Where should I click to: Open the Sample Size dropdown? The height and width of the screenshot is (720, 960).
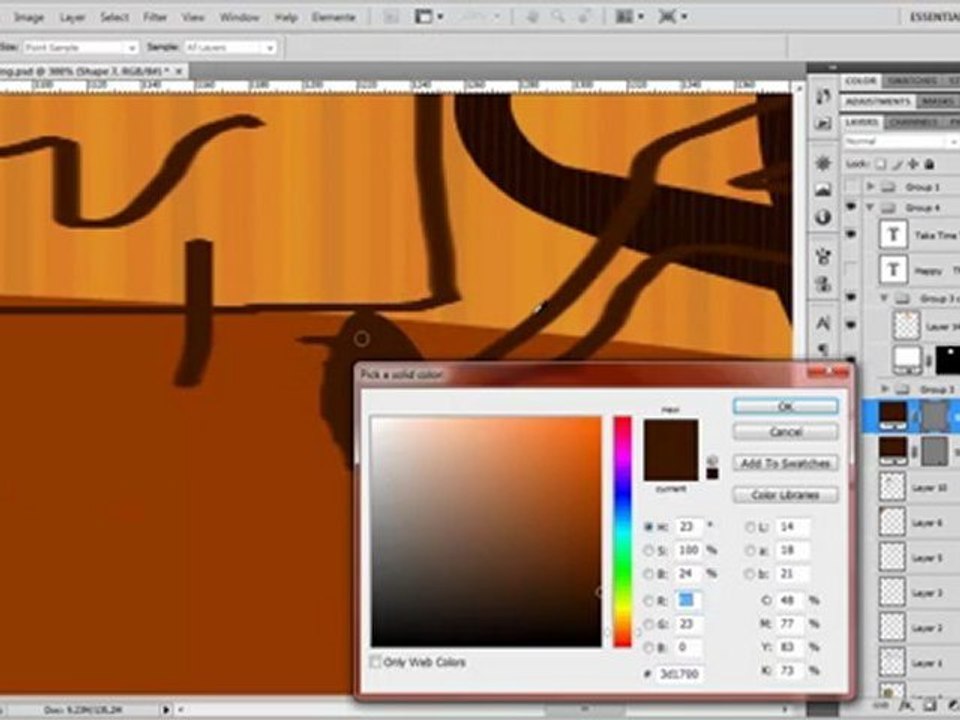point(80,47)
